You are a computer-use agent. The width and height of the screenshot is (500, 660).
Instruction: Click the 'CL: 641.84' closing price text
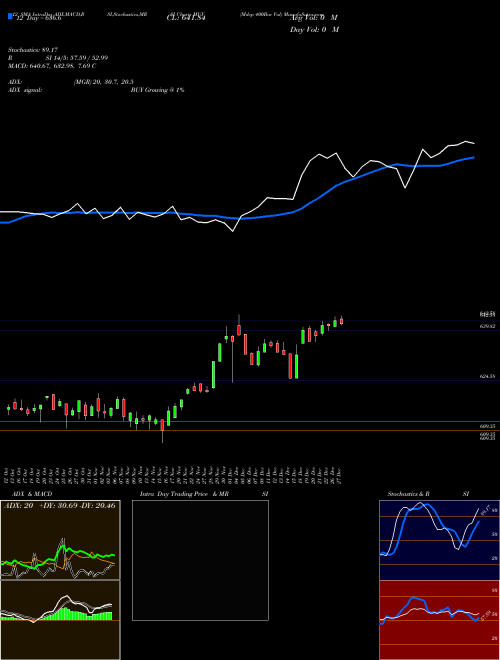pos(186,18)
